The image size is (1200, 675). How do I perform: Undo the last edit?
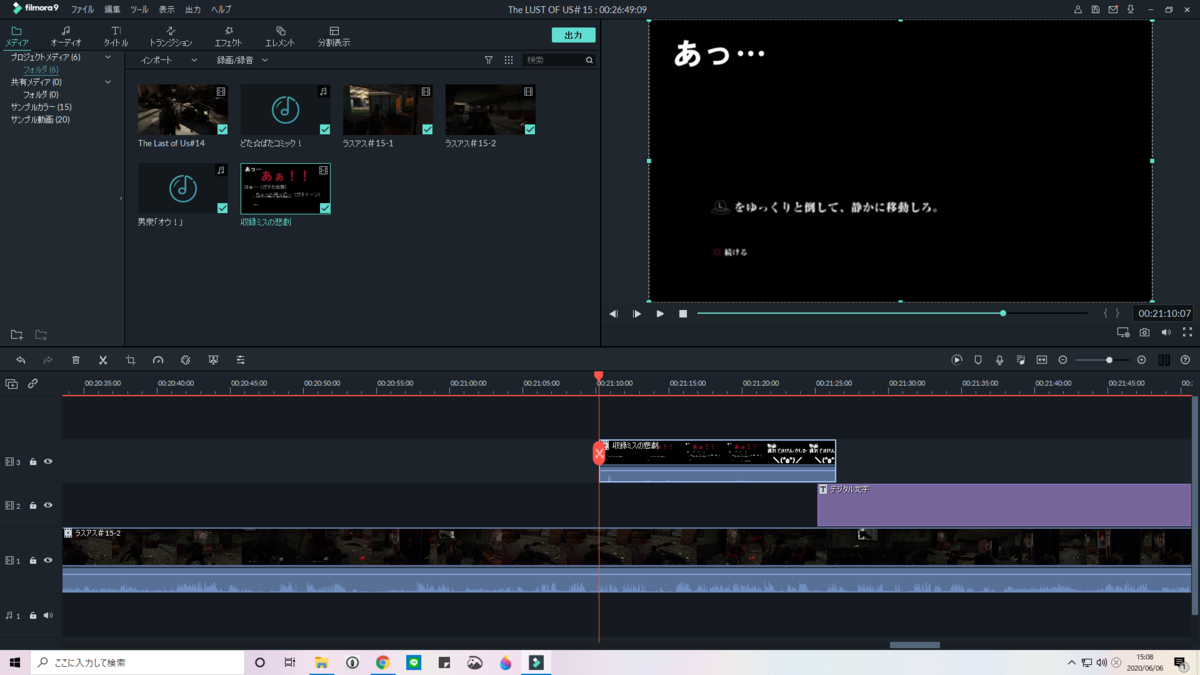(x=20, y=360)
